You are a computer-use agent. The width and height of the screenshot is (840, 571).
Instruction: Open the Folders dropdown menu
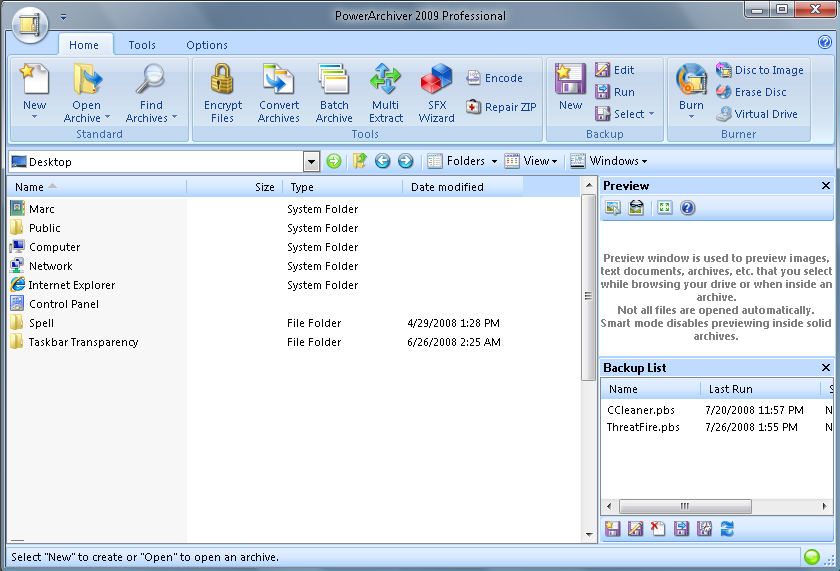463,161
